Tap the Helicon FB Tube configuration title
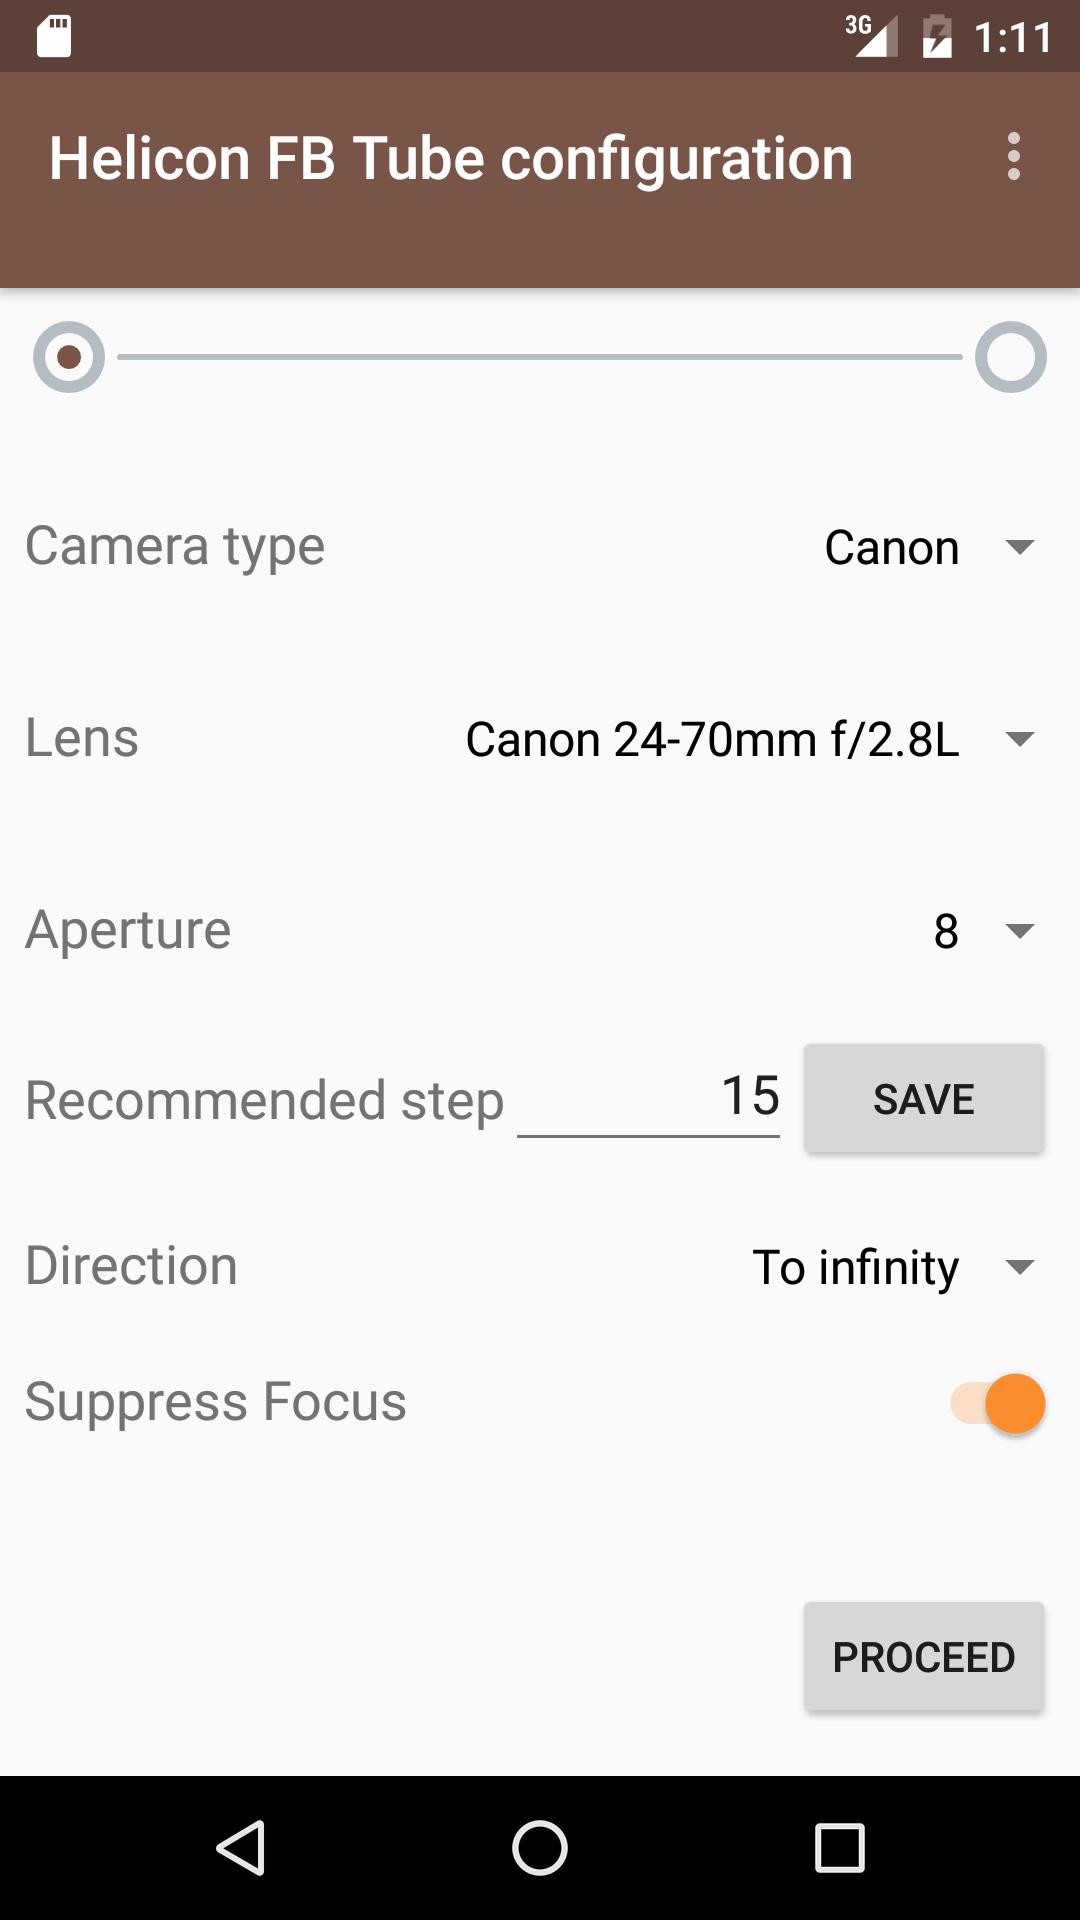This screenshot has width=1080, height=1920. click(451, 158)
